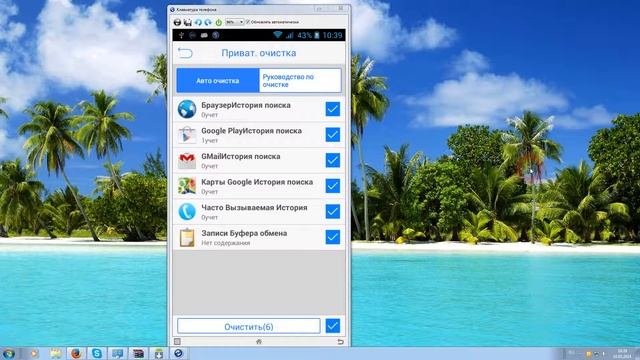The height and width of the screenshot is (360, 640).
Task: Tap the phone's menu square button
Action: [177, 342]
